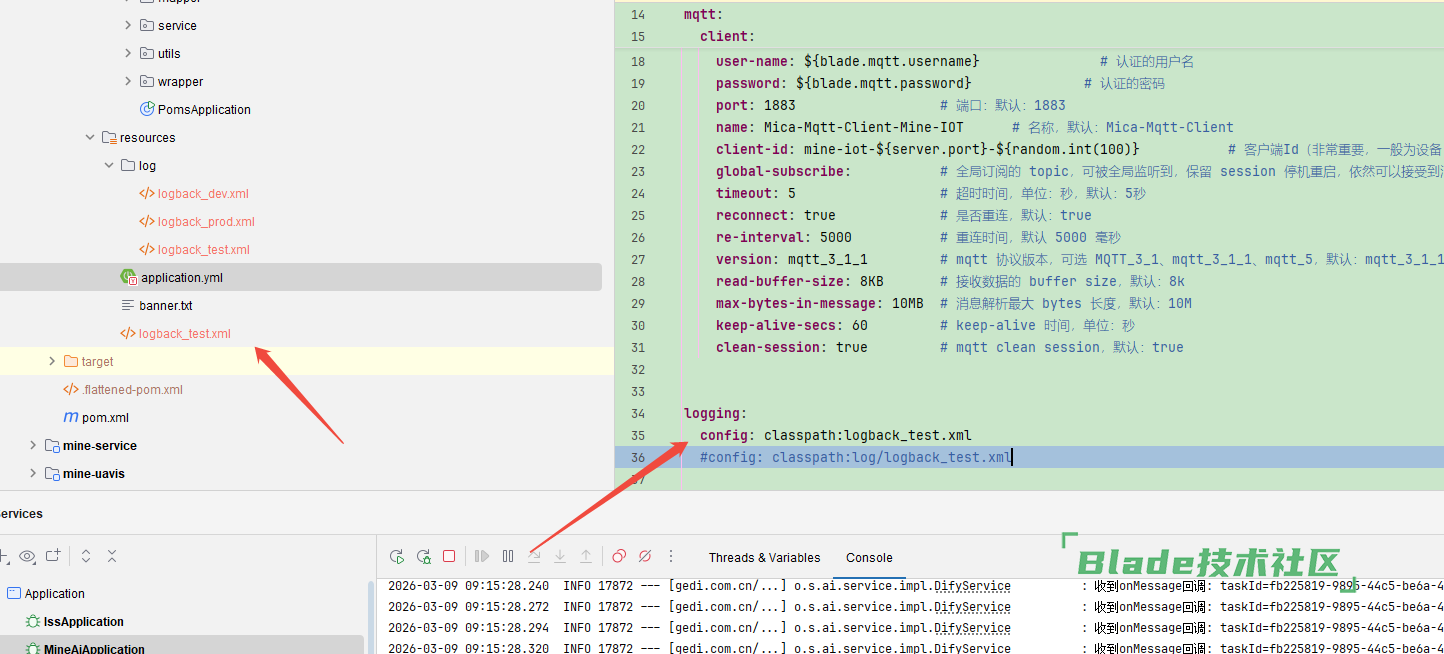Viewport: 1444px width, 654px height.
Task: Collapse the log folder
Action: pos(109,166)
